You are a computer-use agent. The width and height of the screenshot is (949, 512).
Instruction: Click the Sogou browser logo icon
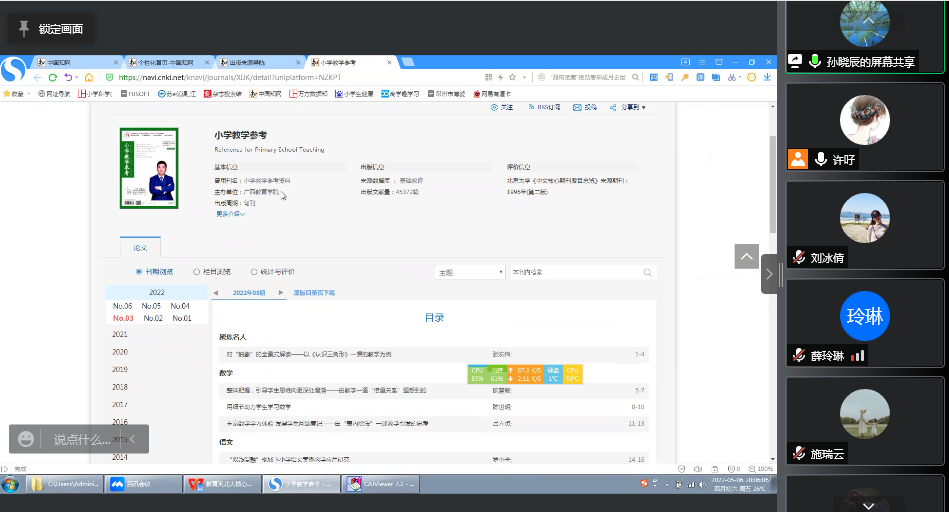click(13, 70)
